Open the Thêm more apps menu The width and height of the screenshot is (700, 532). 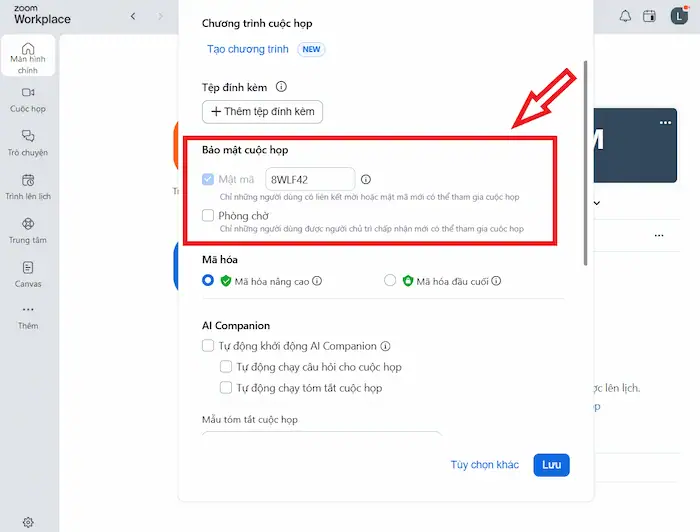click(x=28, y=317)
